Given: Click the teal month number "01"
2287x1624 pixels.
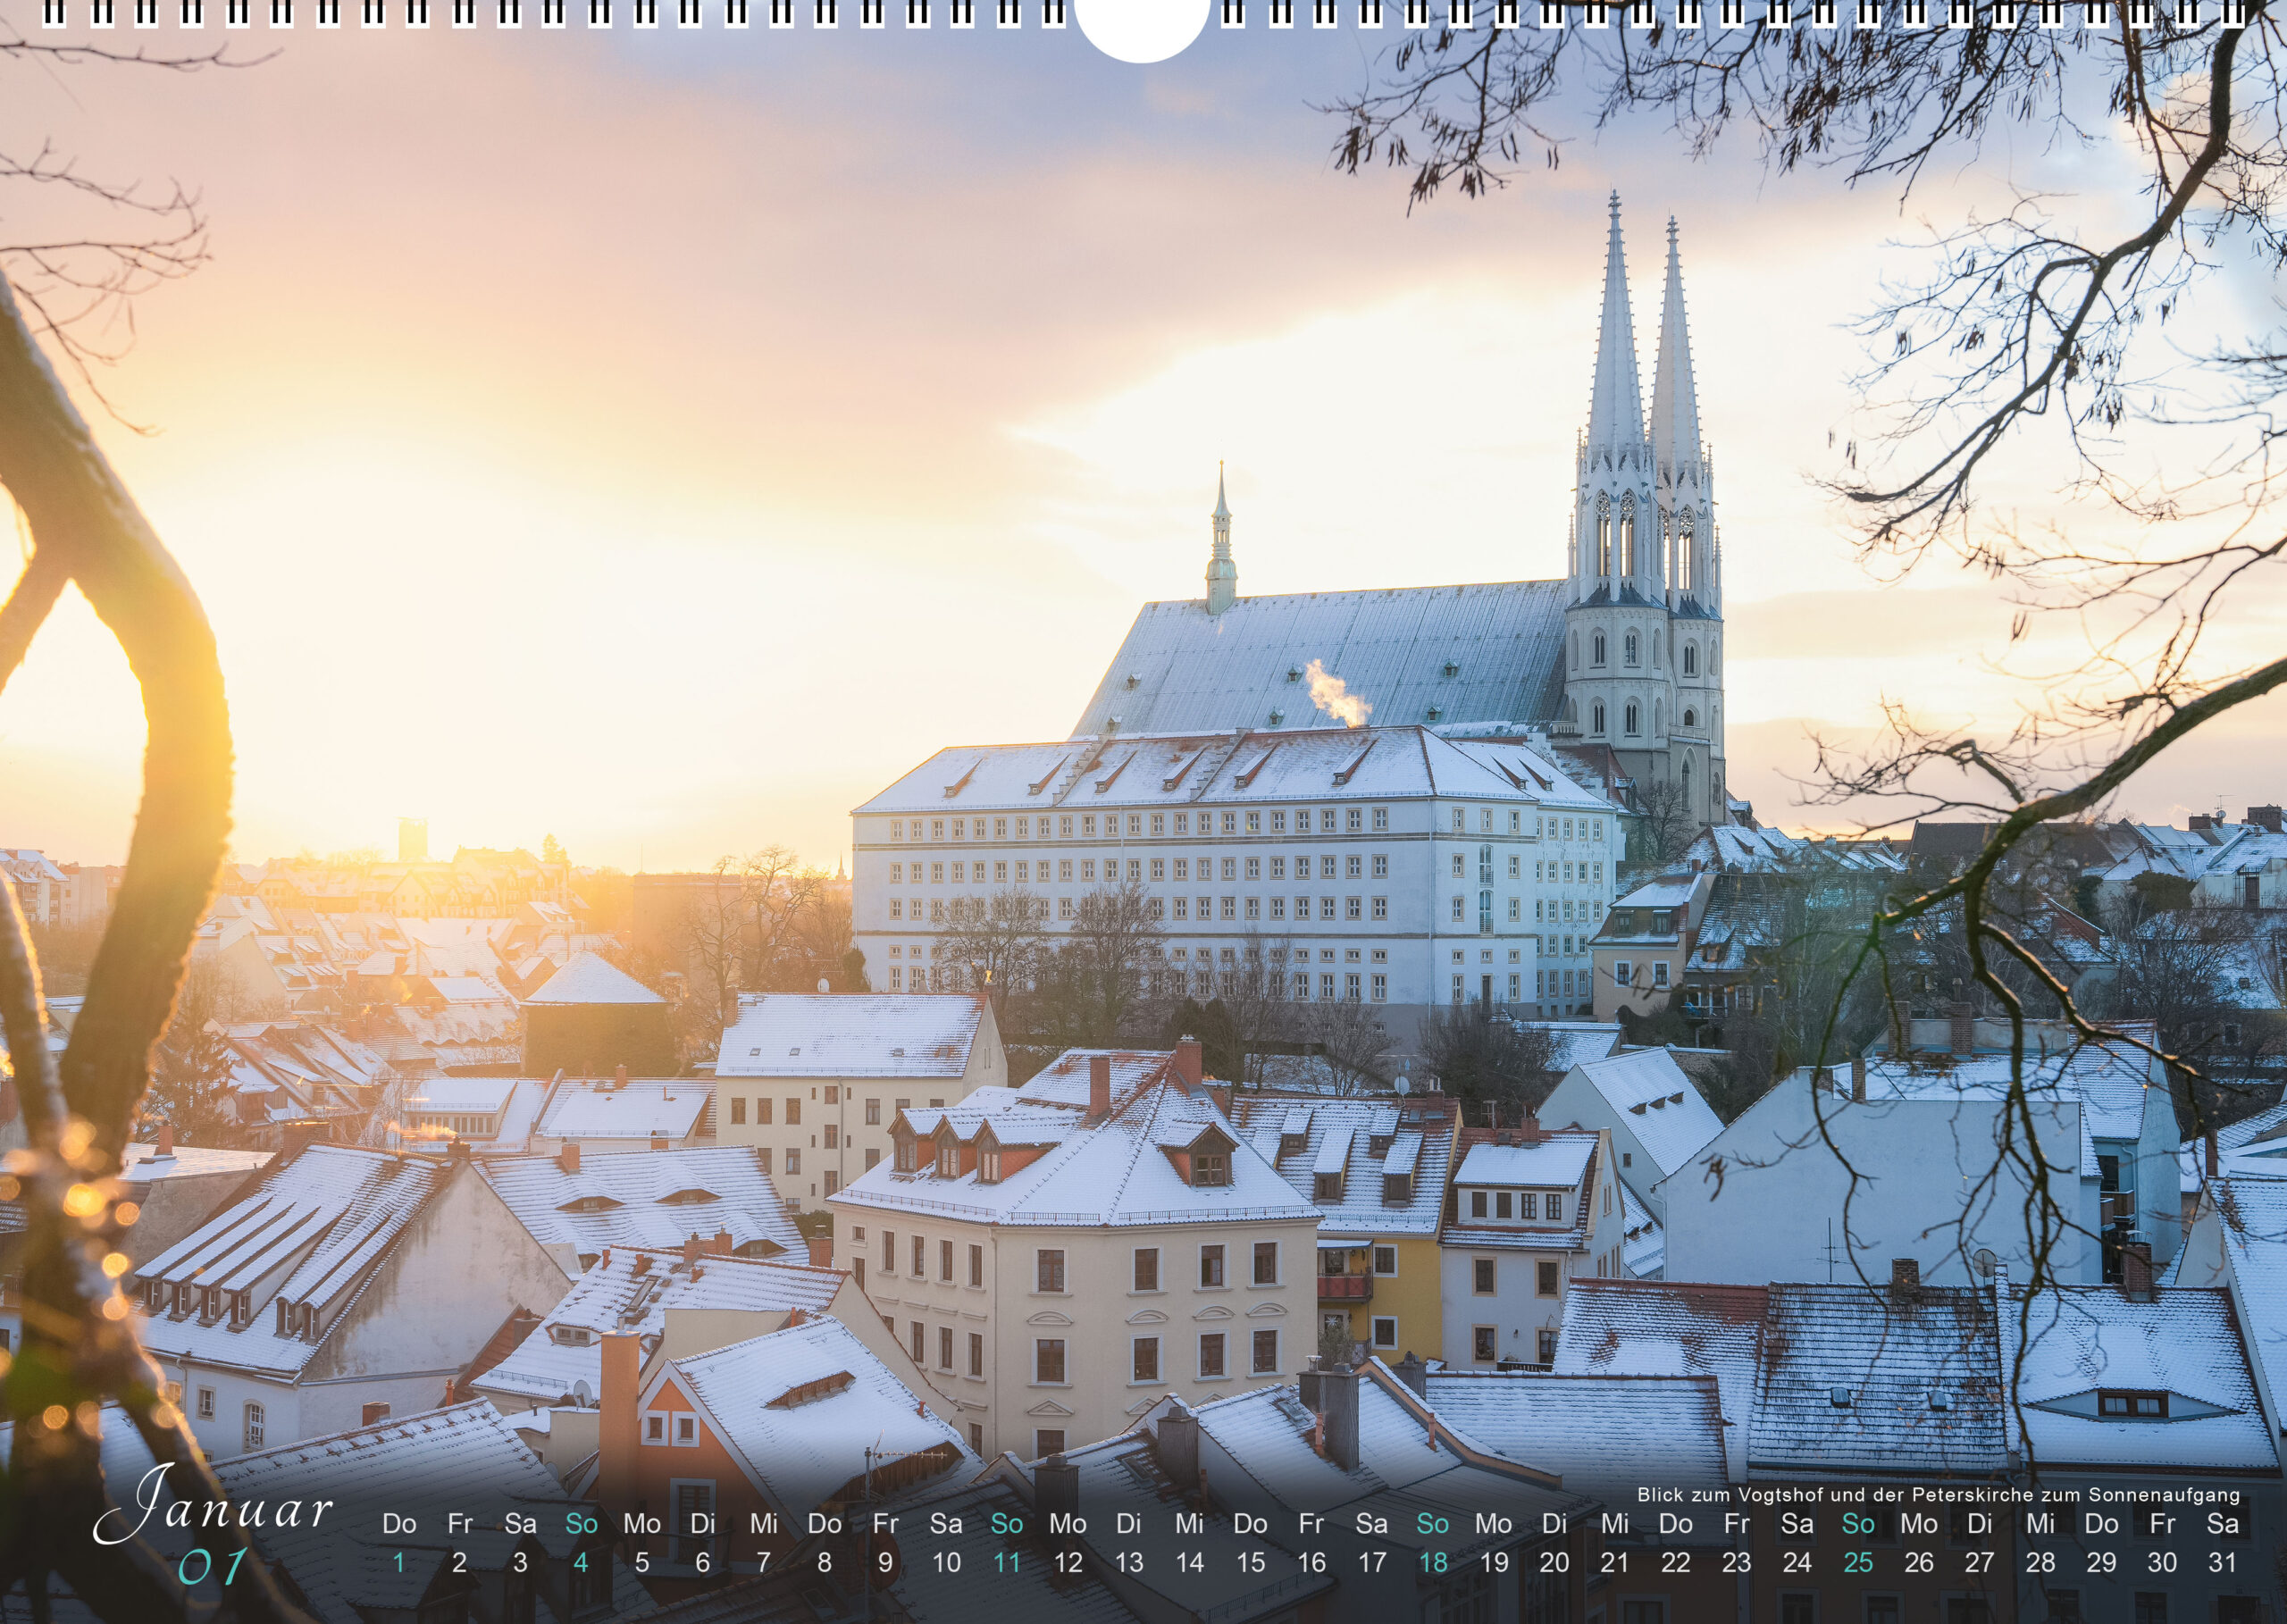Looking at the screenshot, I should 213,1566.
